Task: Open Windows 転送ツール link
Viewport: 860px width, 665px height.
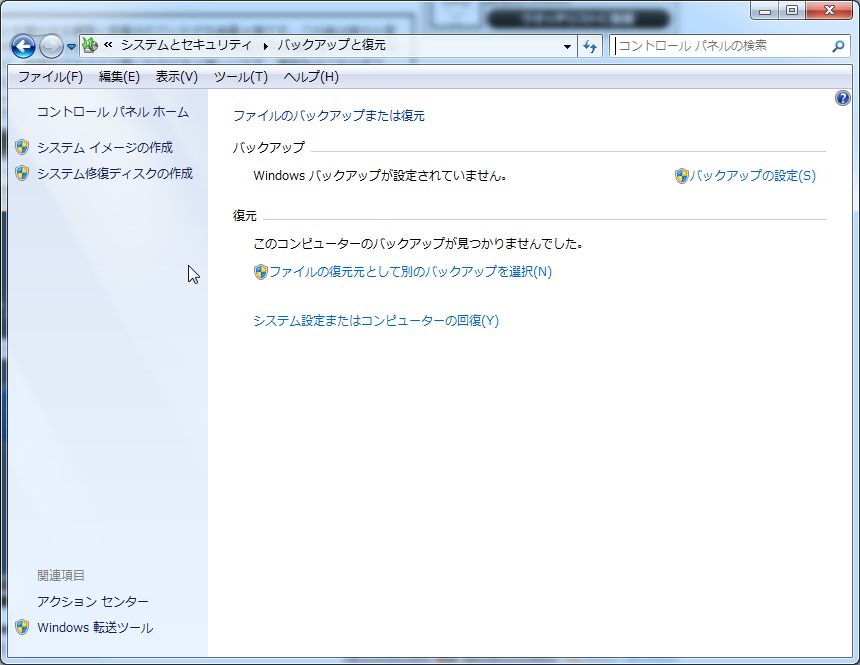Action: 95,627
